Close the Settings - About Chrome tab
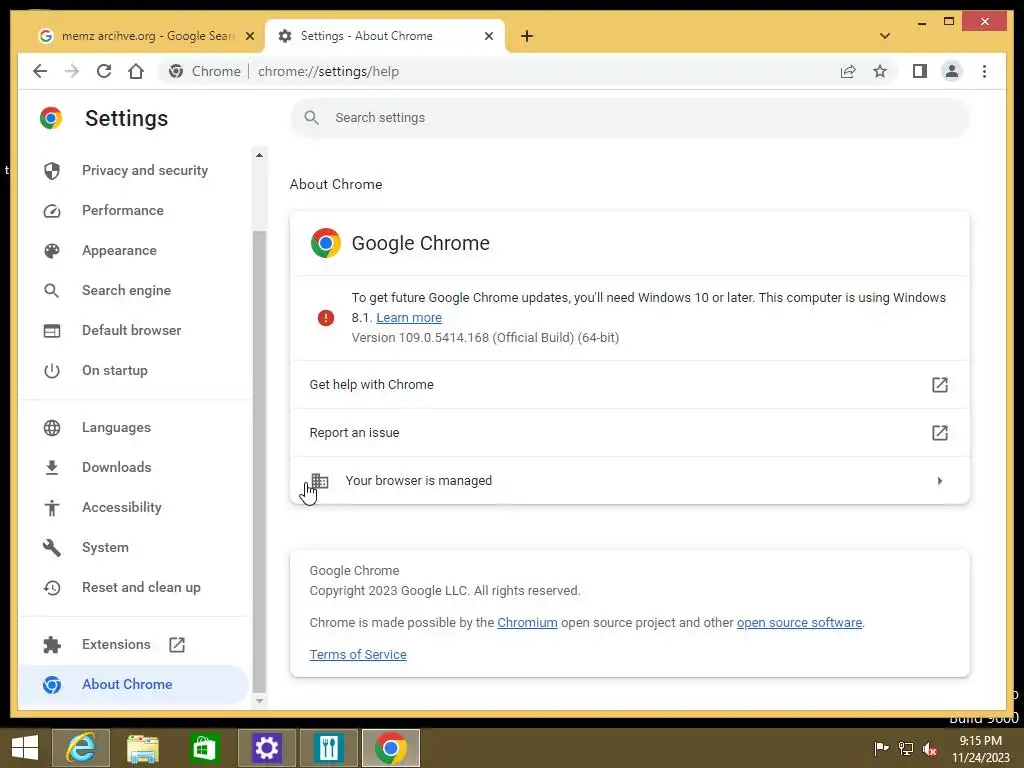Screen dimensions: 1024x768 pos(488,36)
